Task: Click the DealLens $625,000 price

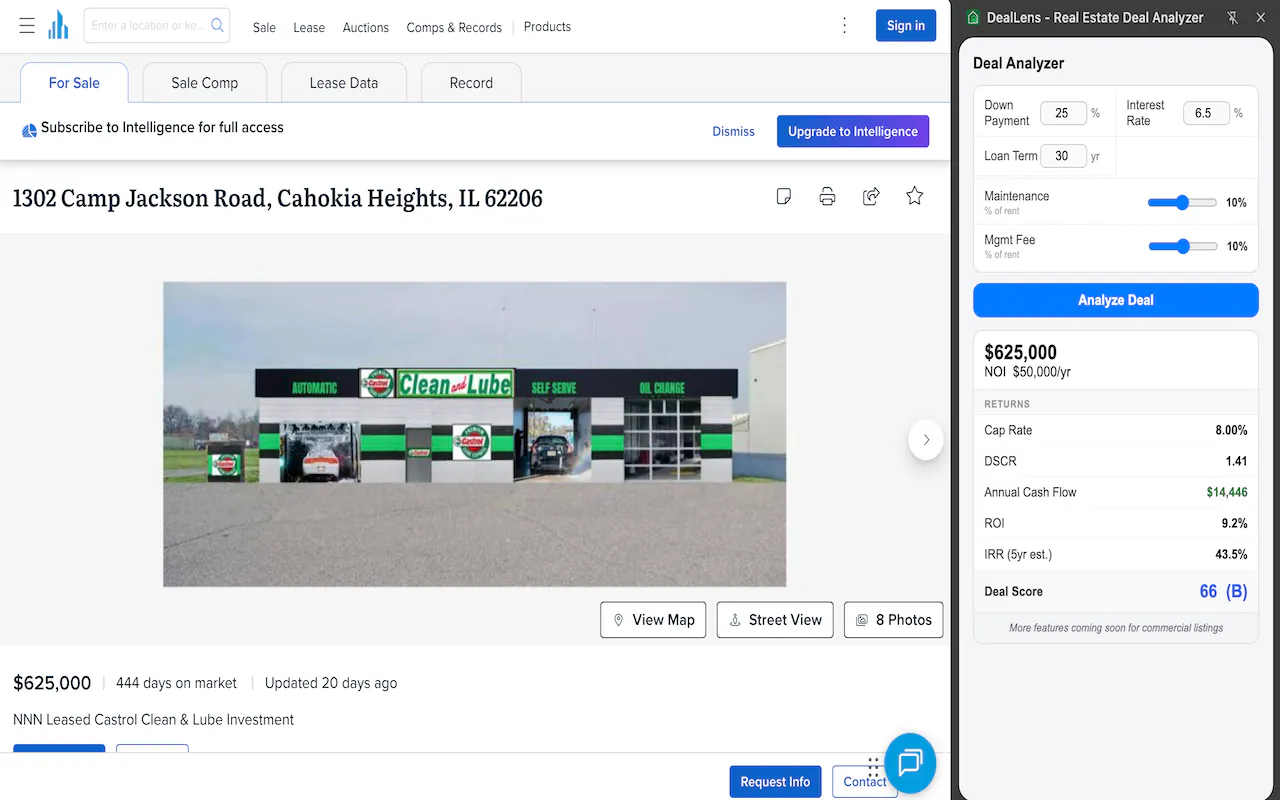Action: click(1021, 352)
